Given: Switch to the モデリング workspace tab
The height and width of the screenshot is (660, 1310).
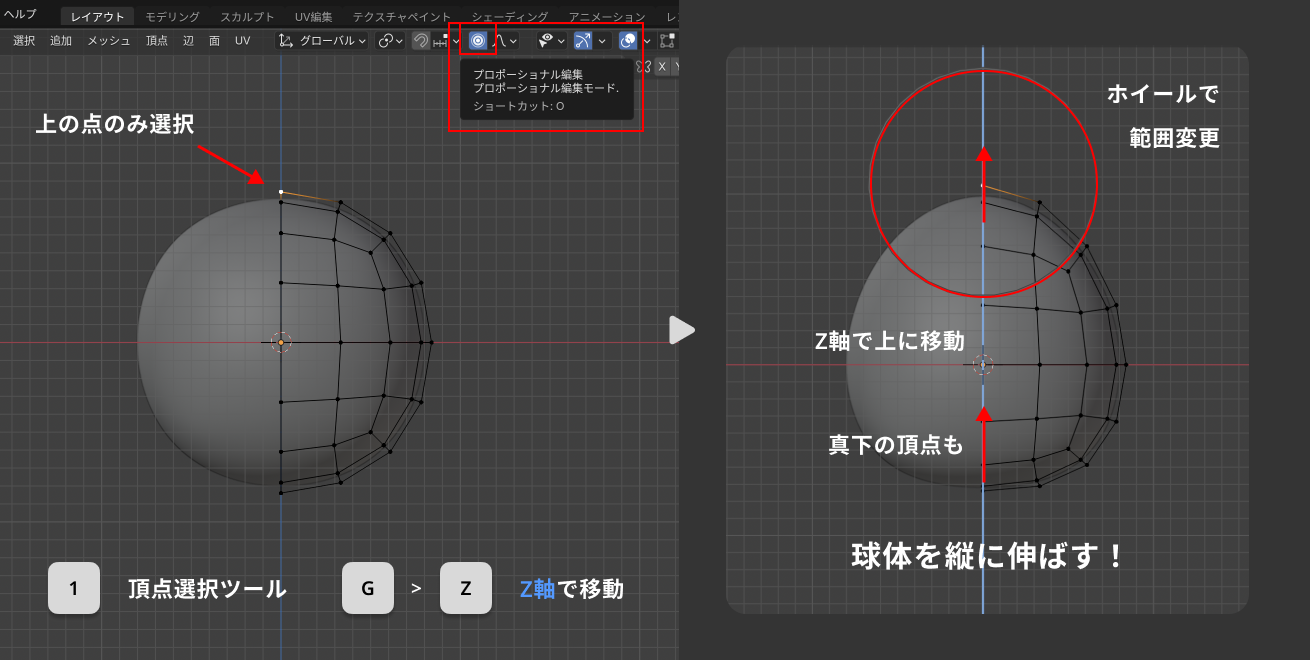Looking at the screenshot, I should (172, 17).
